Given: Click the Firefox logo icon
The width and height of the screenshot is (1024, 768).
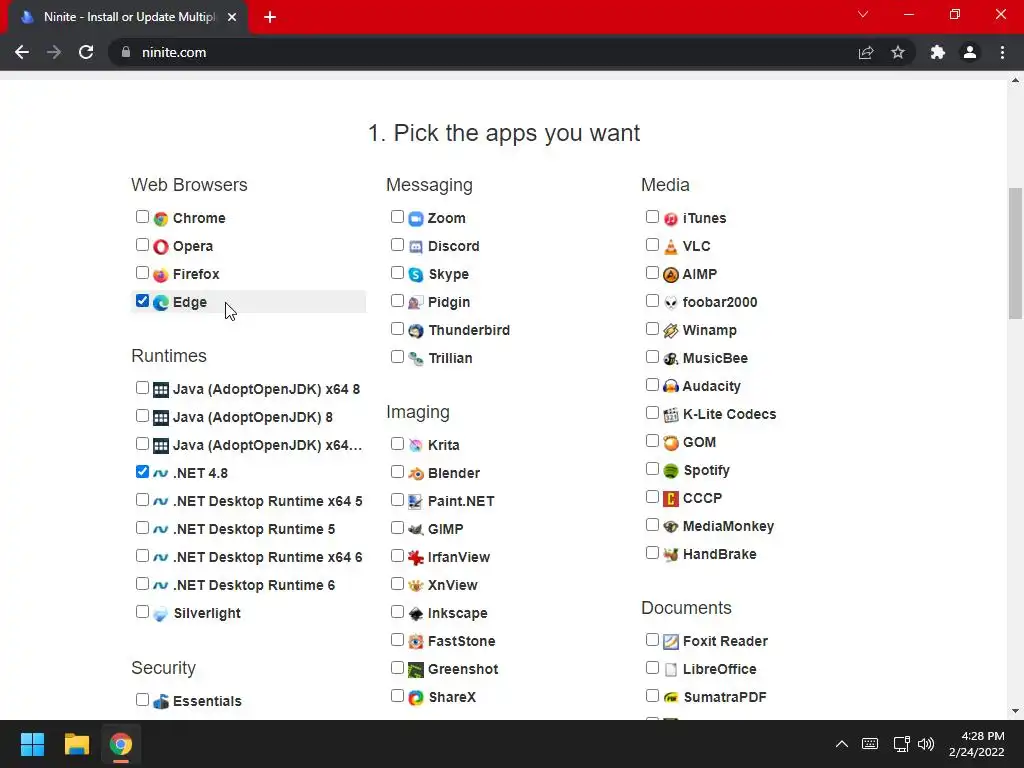Looking at the screenshot, I should tap(161, 274).
